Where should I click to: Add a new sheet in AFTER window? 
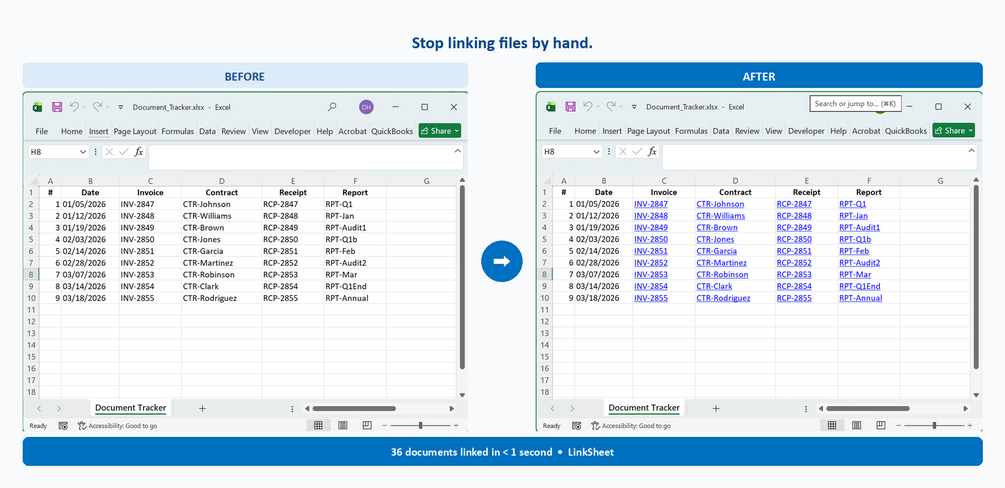(716, 408)
